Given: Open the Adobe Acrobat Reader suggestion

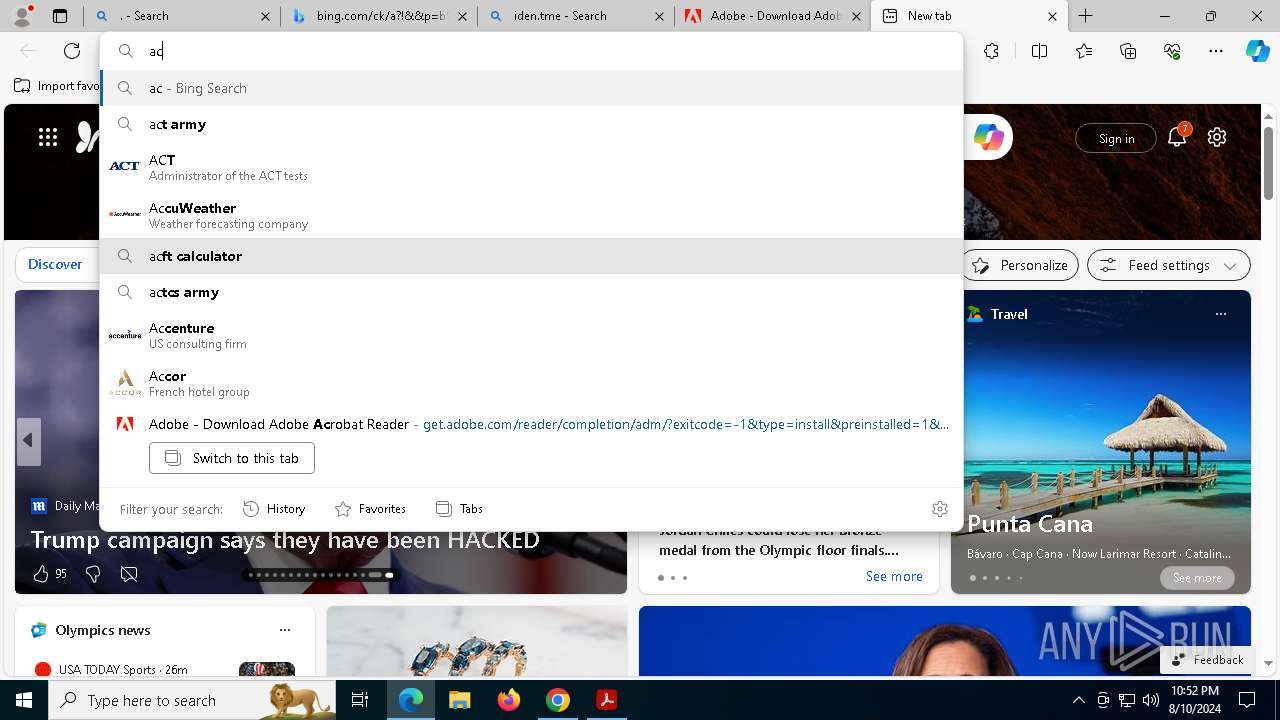Looking at the screenshot, I should (x=532, y=424).
